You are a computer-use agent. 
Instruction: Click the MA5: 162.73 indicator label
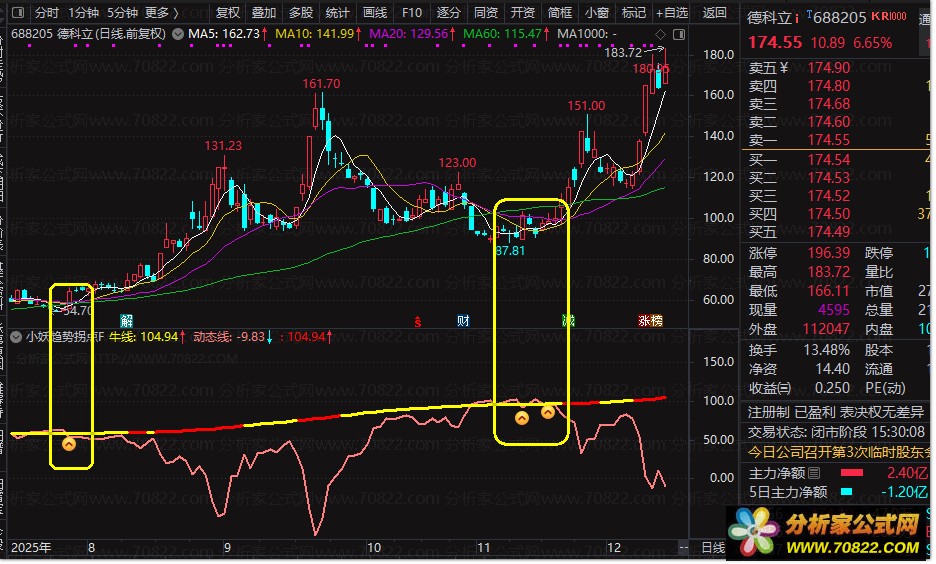[x=227, y=34]
